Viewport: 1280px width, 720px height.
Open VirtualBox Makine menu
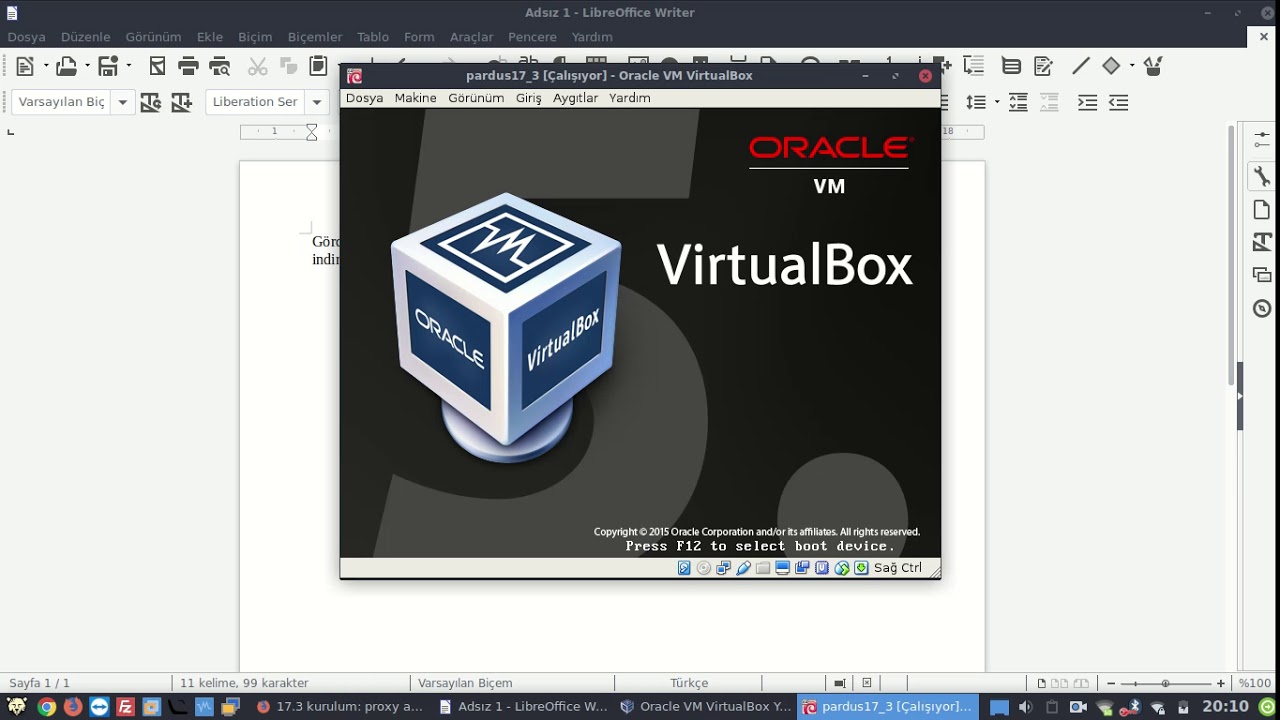pyautogui.click(x=415, y=98)
